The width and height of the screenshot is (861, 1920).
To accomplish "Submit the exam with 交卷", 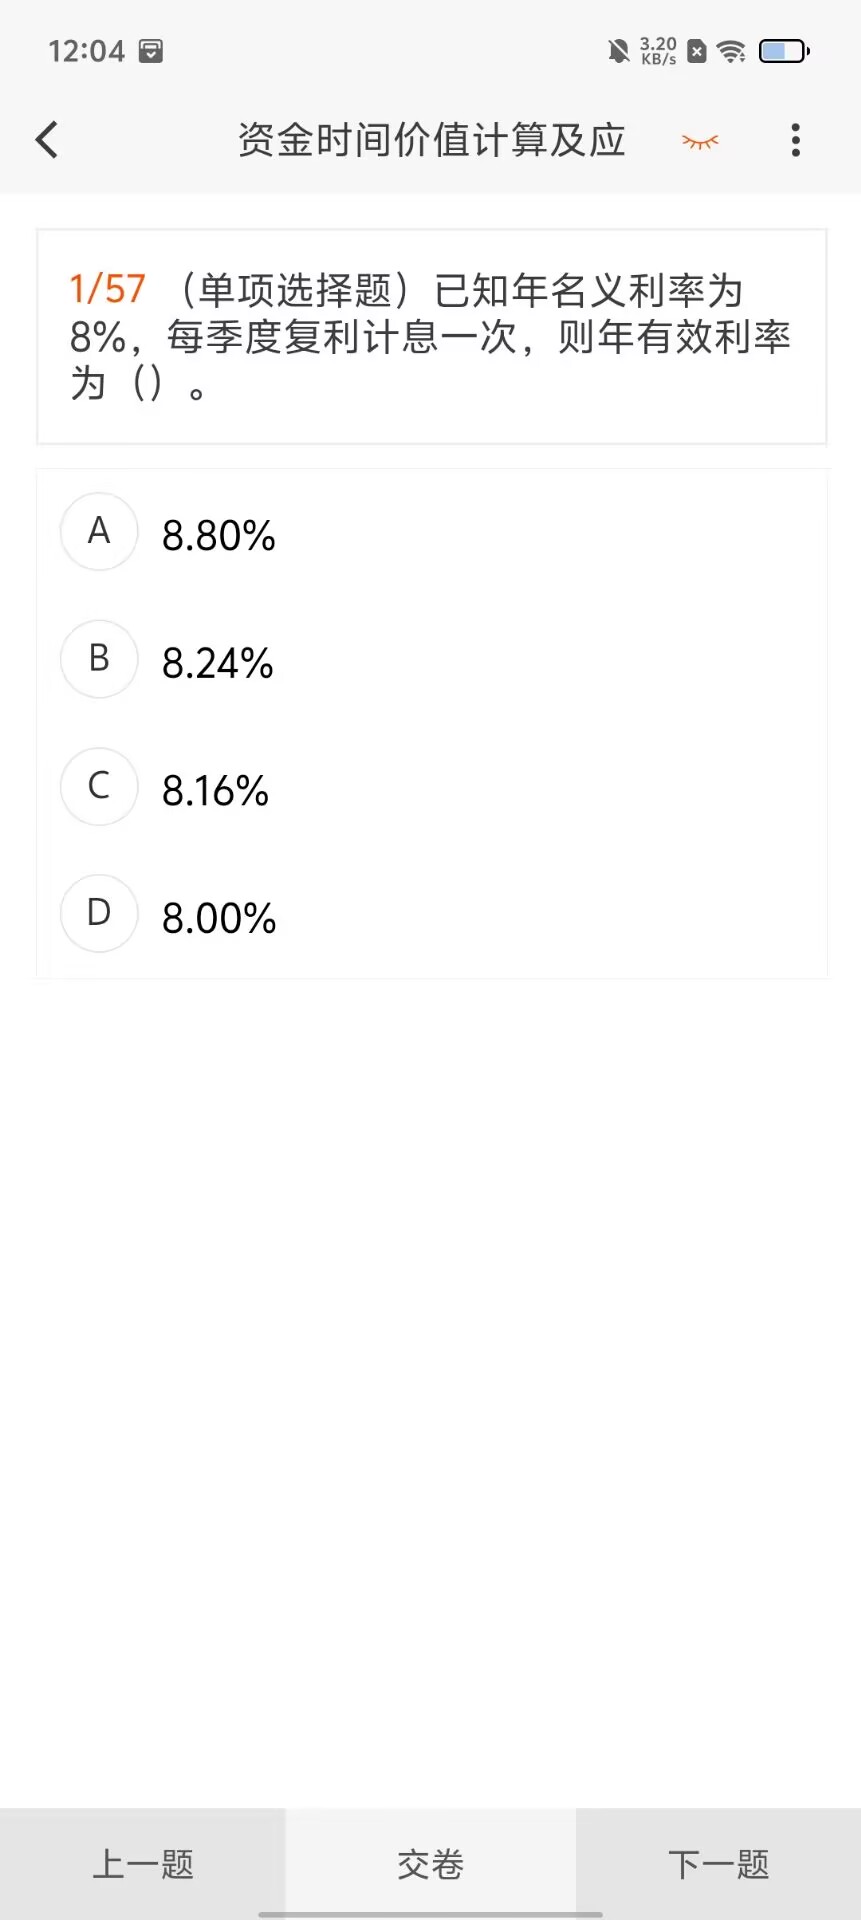I will click(x=431, y=1864).
